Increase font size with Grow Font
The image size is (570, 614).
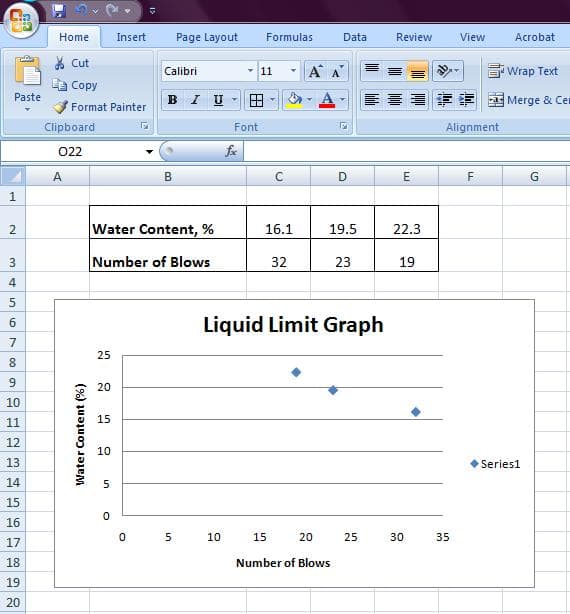316,71
